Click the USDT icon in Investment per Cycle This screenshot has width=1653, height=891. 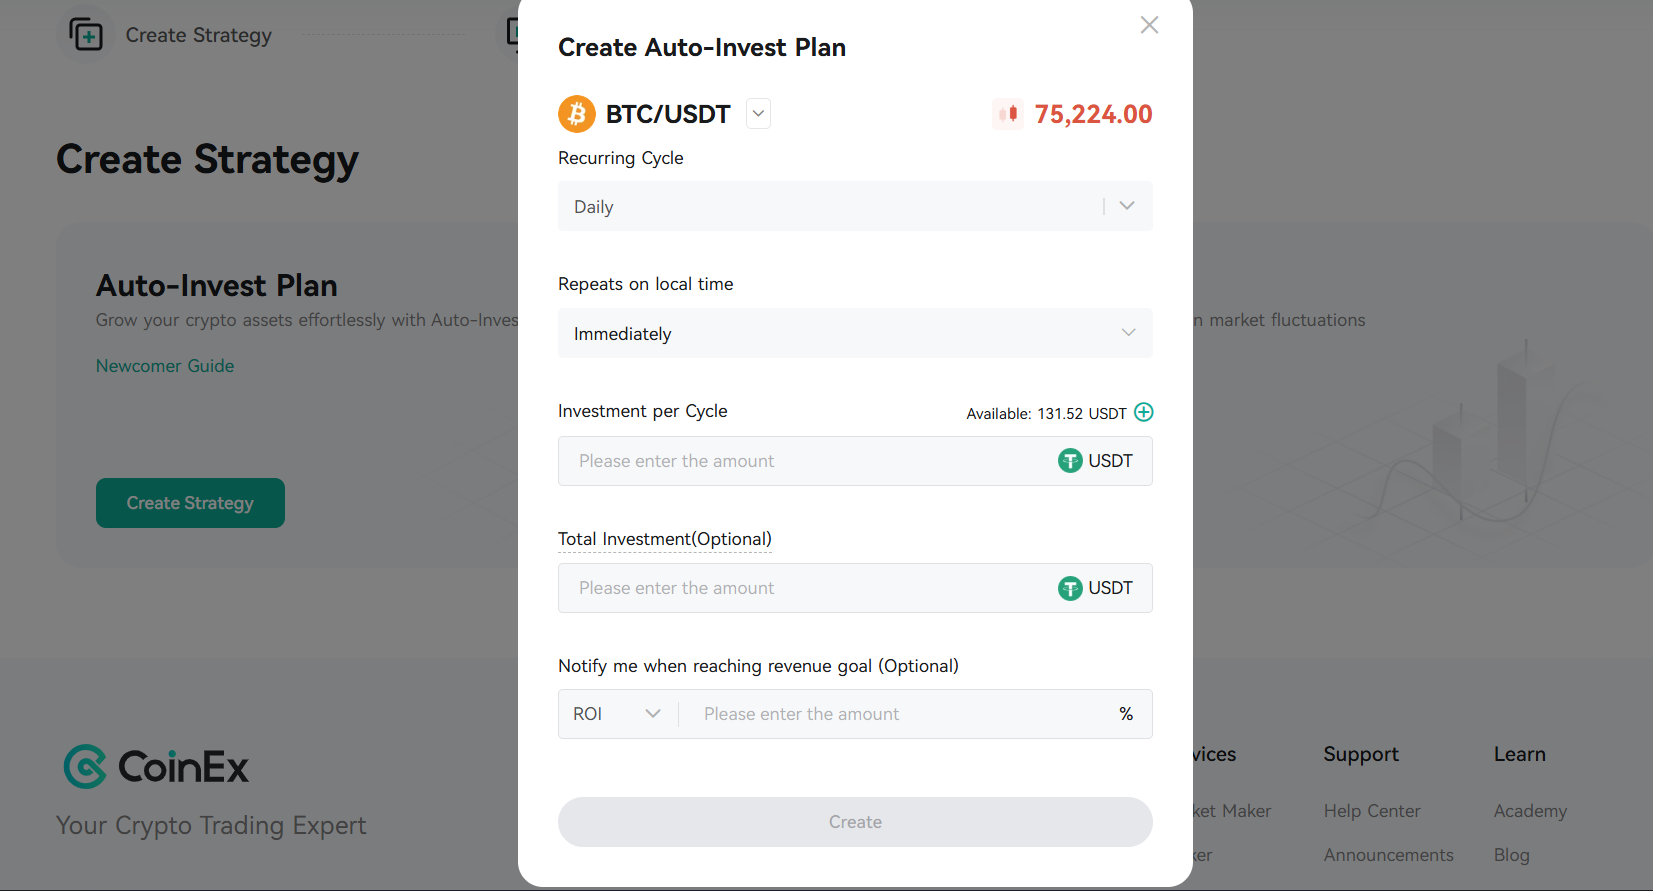click(x=1070, y=461)
